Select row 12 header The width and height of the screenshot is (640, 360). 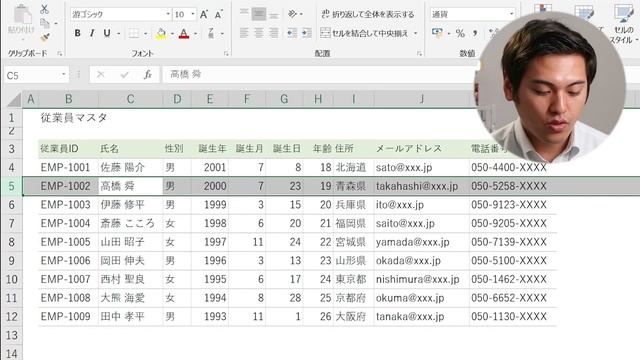(x=11, y=316)
